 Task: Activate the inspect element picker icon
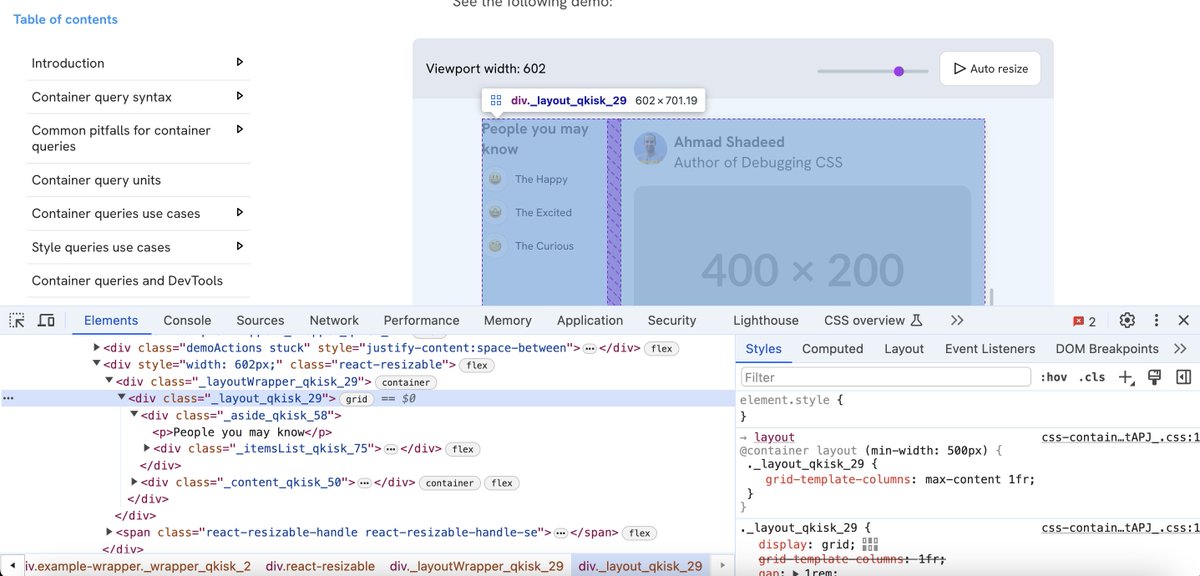click(x=17, y=320)
